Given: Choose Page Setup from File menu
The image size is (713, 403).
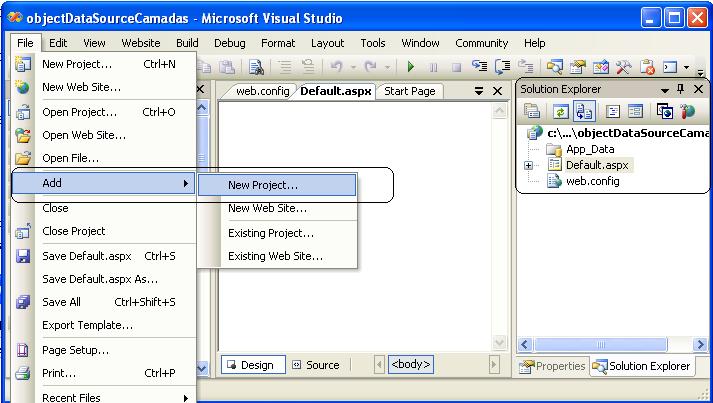Looking at the screenshot, I should click(105, 350).
